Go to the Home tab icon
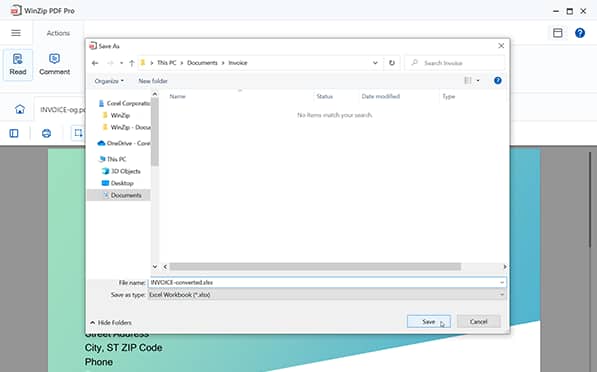 coord(20,109)
